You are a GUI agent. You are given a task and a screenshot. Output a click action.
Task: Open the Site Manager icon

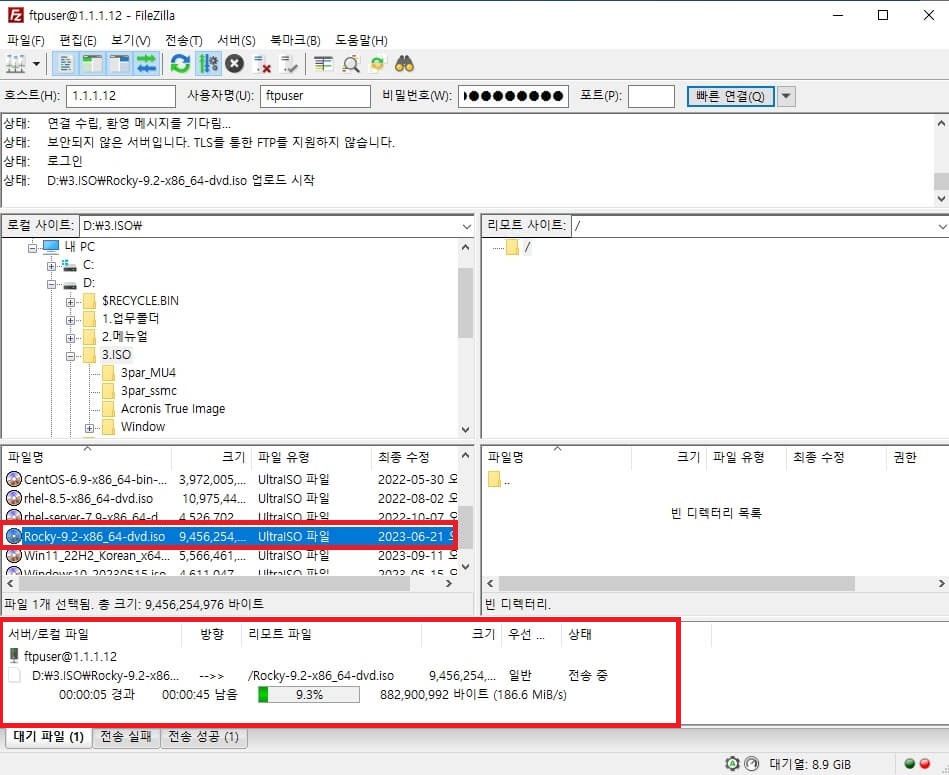pos(15,64)
